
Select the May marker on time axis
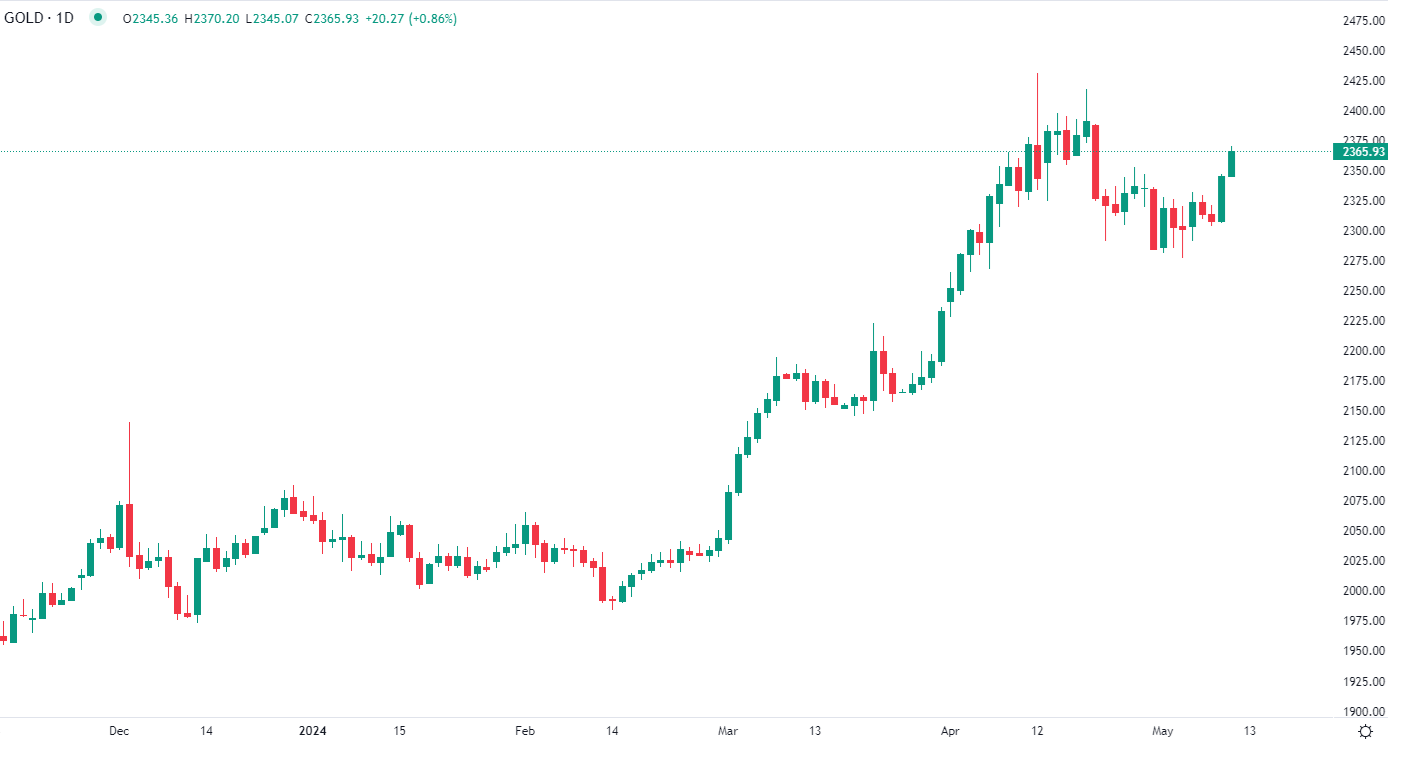pyautogui.click(x=1162, y=731)
